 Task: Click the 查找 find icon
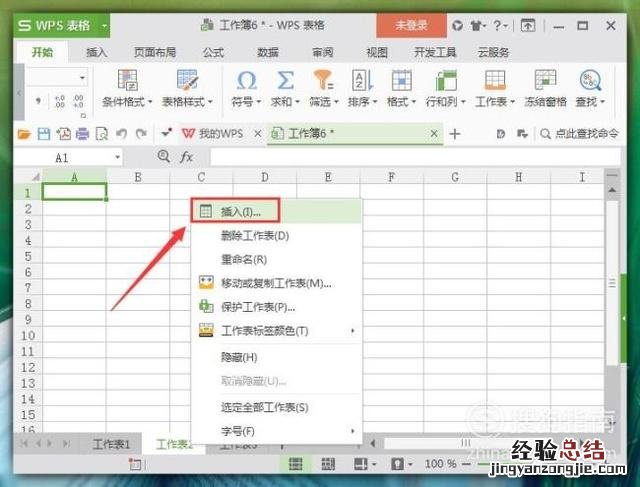pos(591,81)
